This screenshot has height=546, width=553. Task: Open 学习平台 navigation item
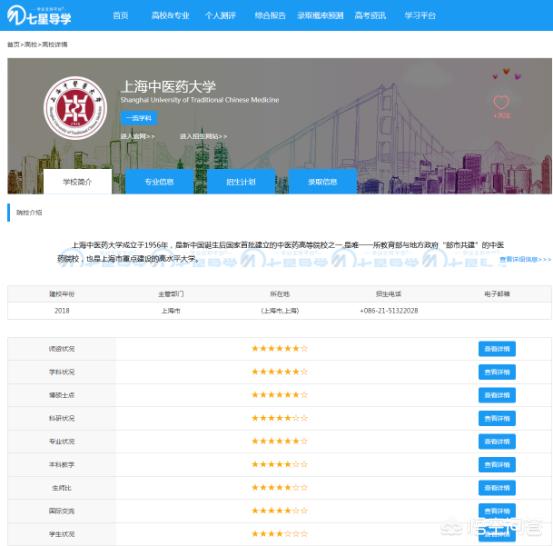pyautogui.click(x=420, y=16)
